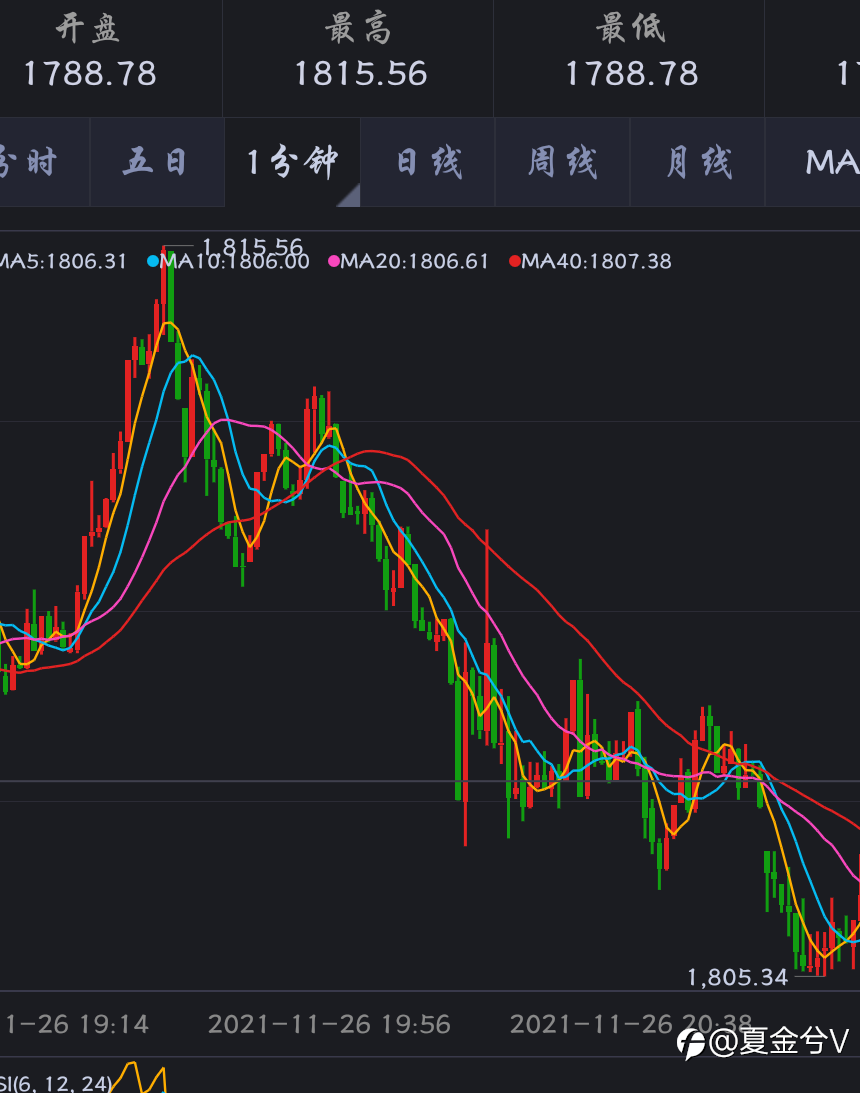Click the 开盘 value 1788.78

(90, 74)
